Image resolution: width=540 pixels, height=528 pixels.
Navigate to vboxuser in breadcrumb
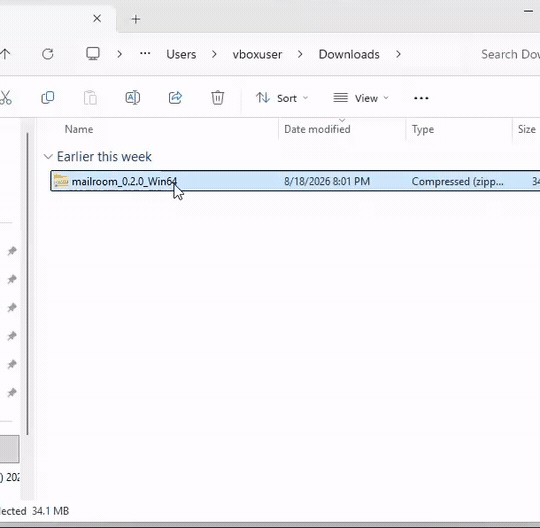coord(257,54)
